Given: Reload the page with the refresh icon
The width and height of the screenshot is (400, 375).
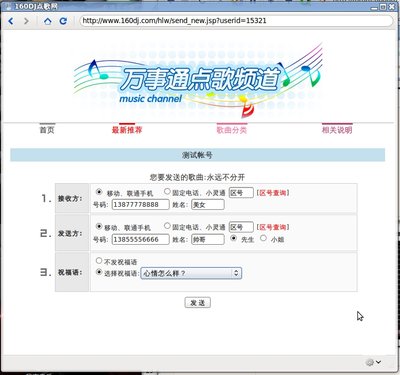Looking at the screenshot, I should pos(63,21).
